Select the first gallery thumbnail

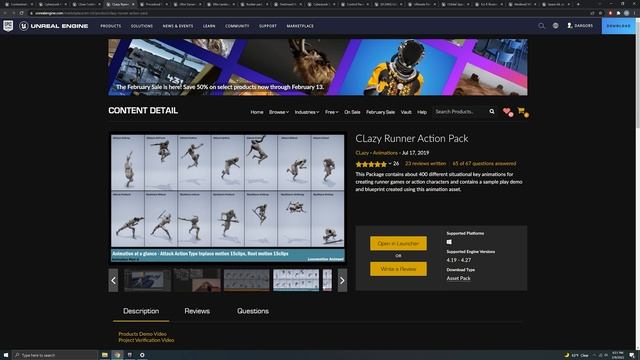coord(147,280)
